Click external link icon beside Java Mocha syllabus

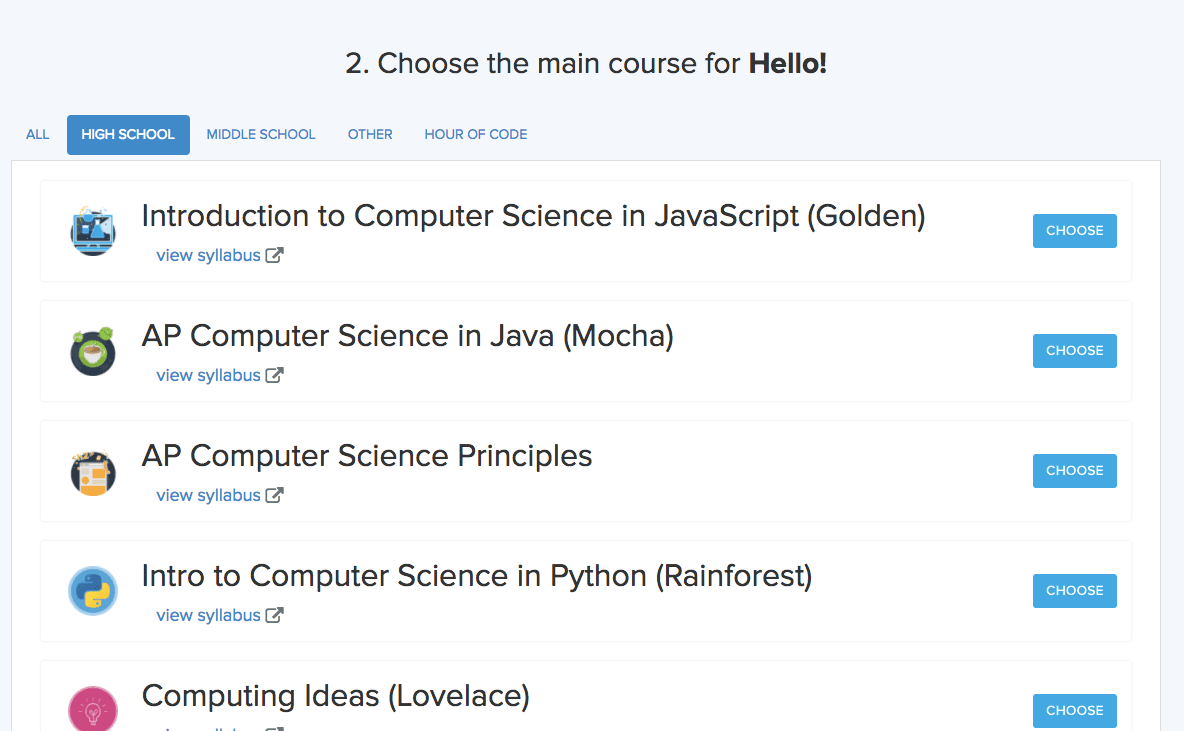click(274, 375)
